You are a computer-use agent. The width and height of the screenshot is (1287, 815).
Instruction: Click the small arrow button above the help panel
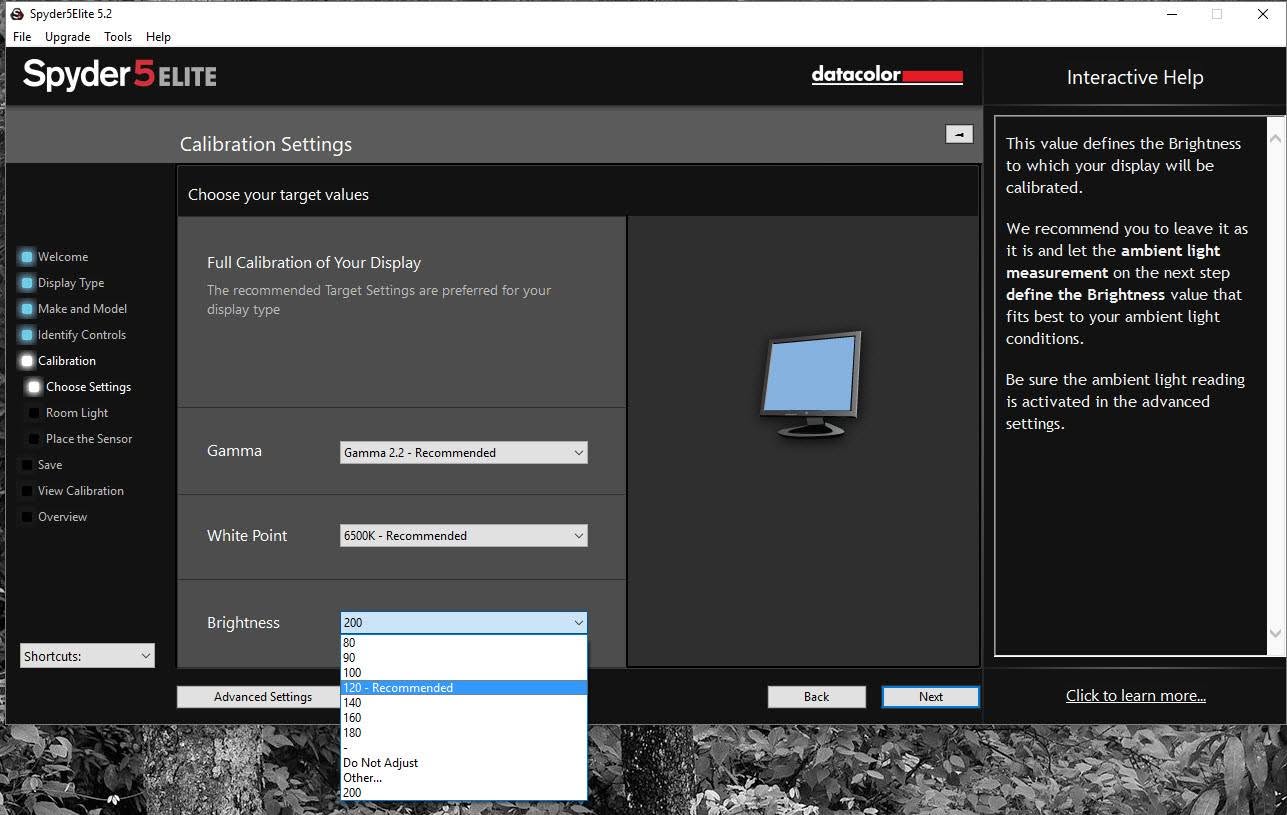[959, 134]
